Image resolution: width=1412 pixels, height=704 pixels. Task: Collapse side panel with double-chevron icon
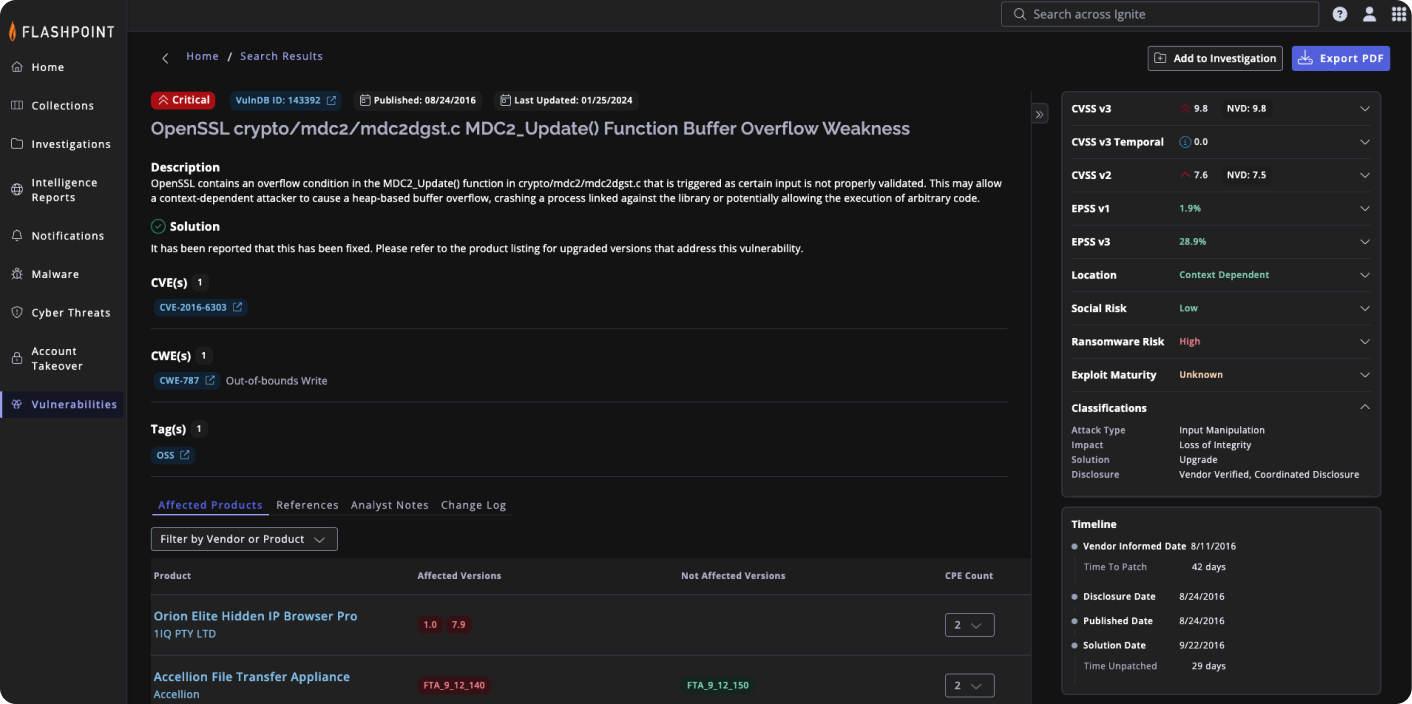coord(1040,115)
